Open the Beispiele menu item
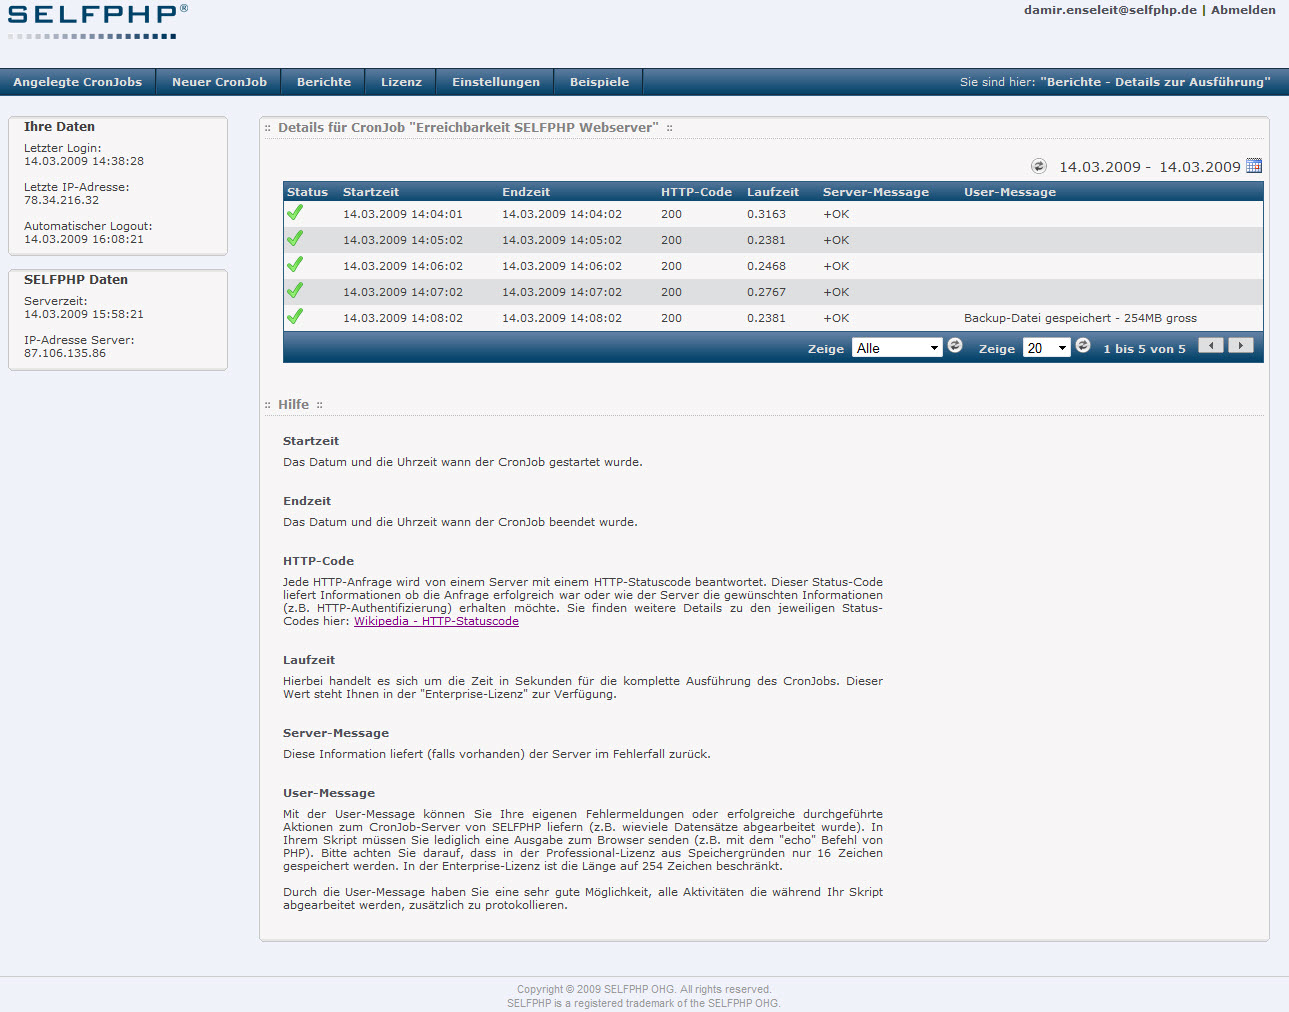Viewport: 1289px width, 1012px height. [599, 82]
